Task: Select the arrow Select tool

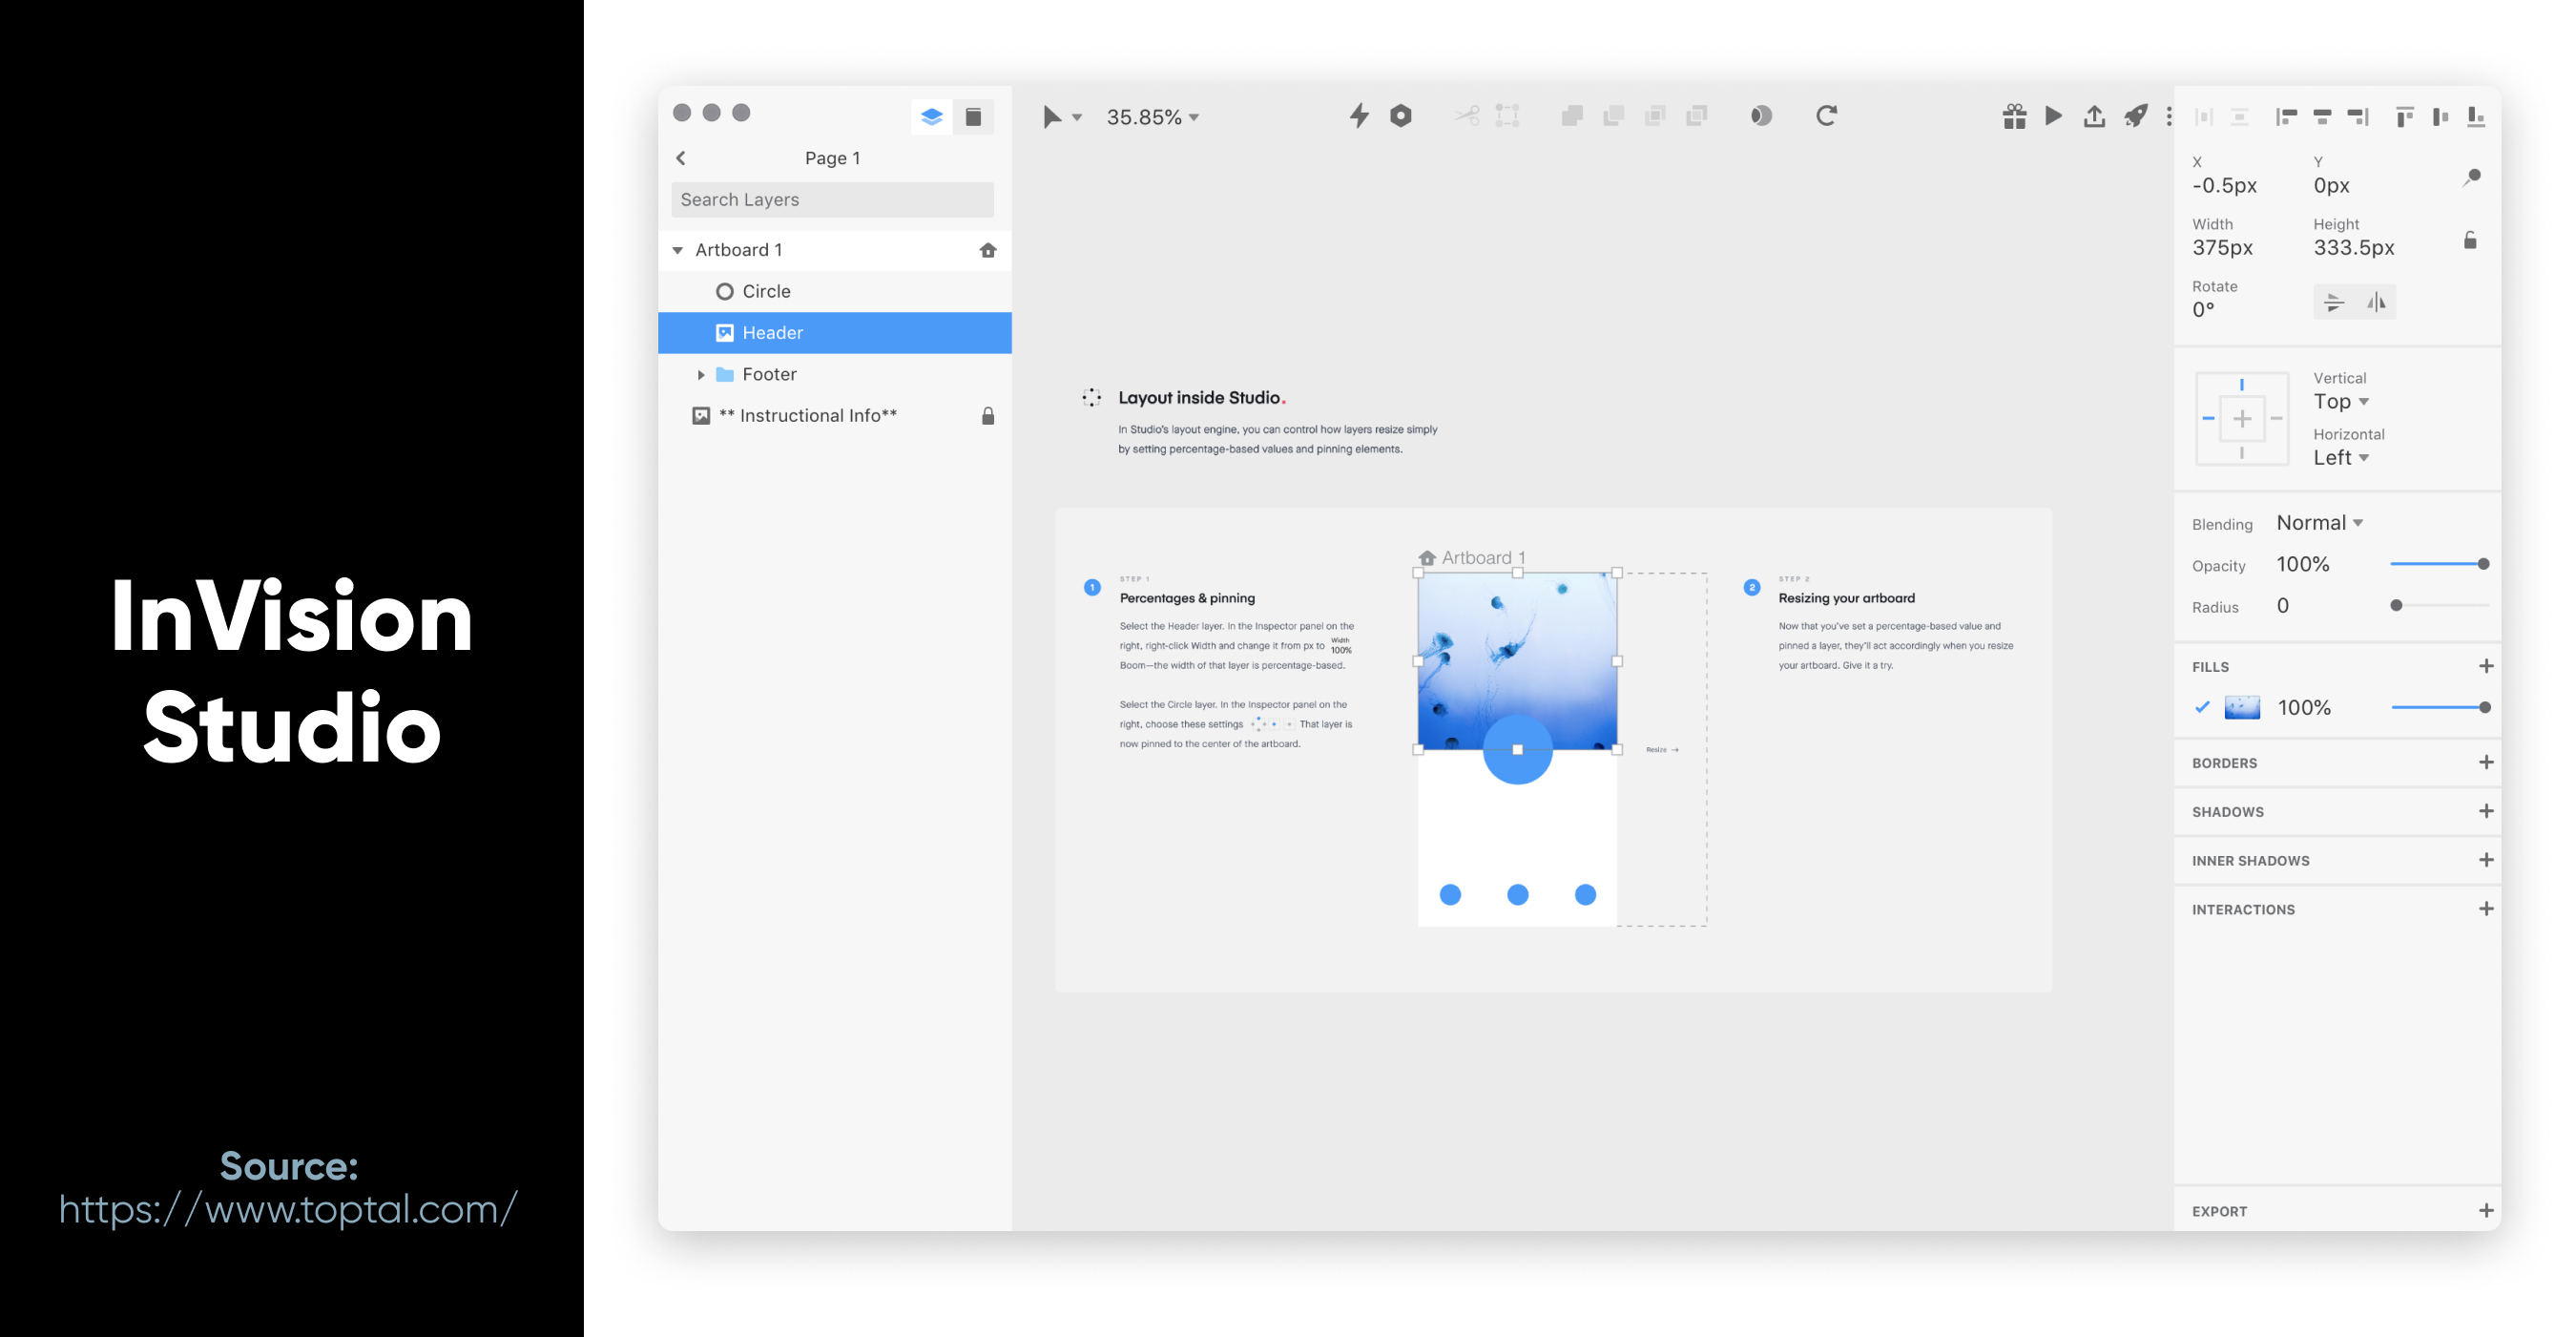Action: click(1052, 117)
